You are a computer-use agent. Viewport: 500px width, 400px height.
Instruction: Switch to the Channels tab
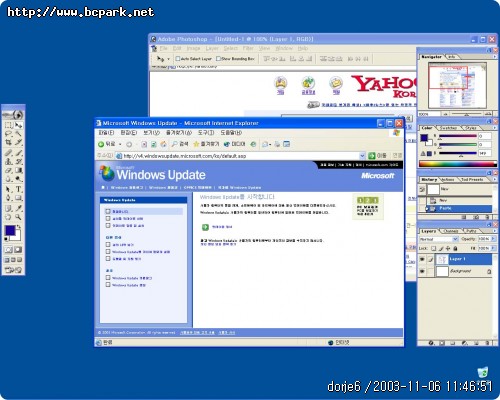451,231
